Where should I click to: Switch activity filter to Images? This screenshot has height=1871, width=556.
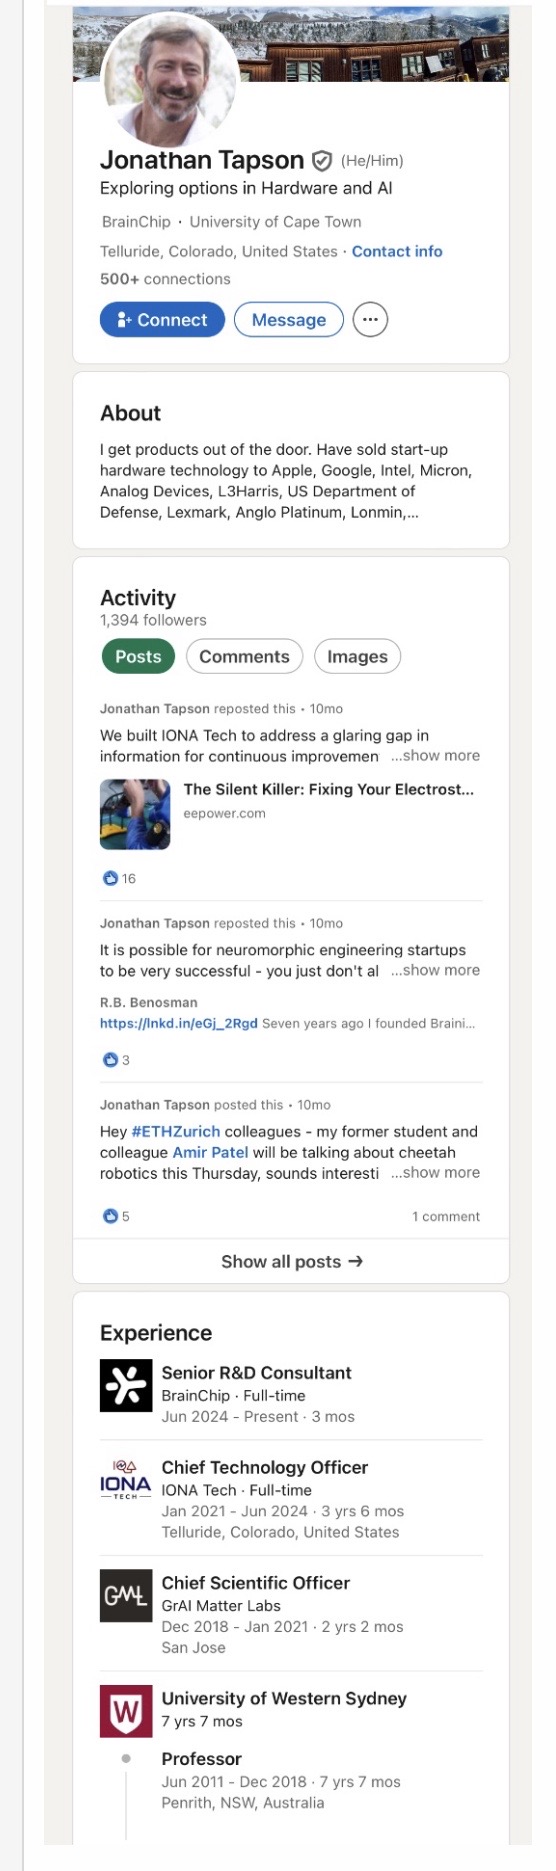(357, 657)
